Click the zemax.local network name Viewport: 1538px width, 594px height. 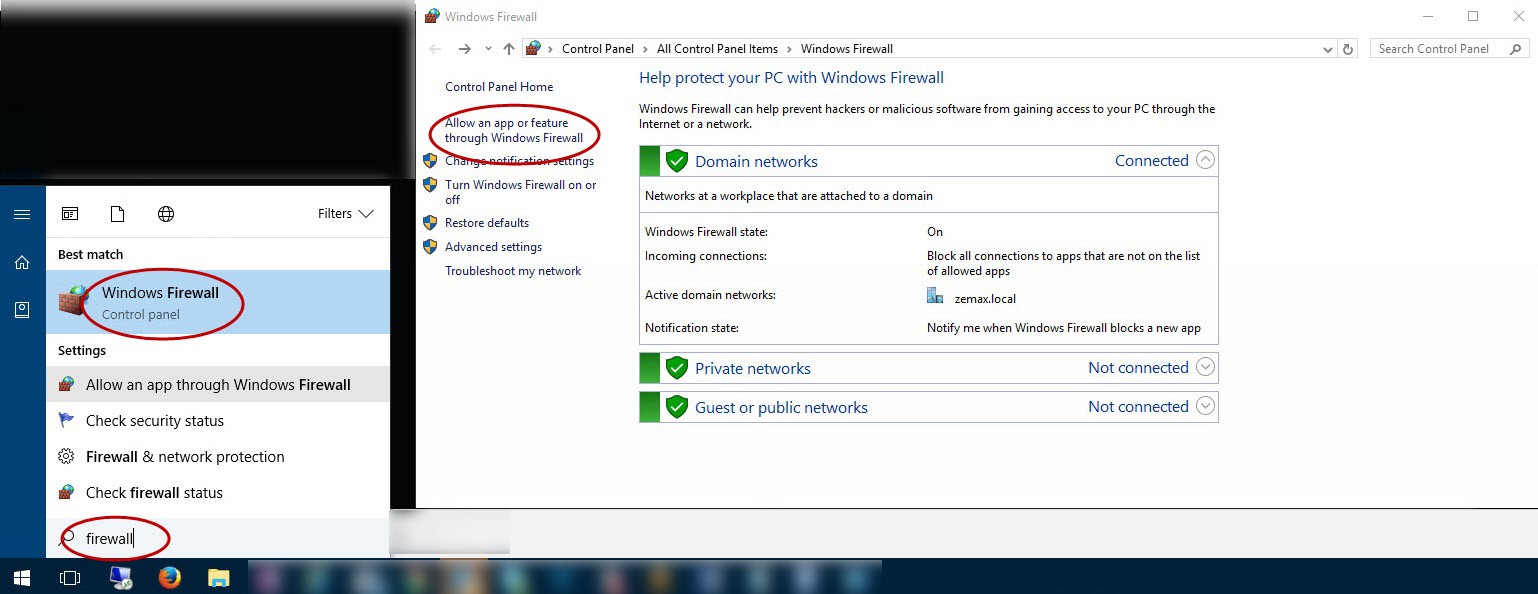[x=985, y=299]
